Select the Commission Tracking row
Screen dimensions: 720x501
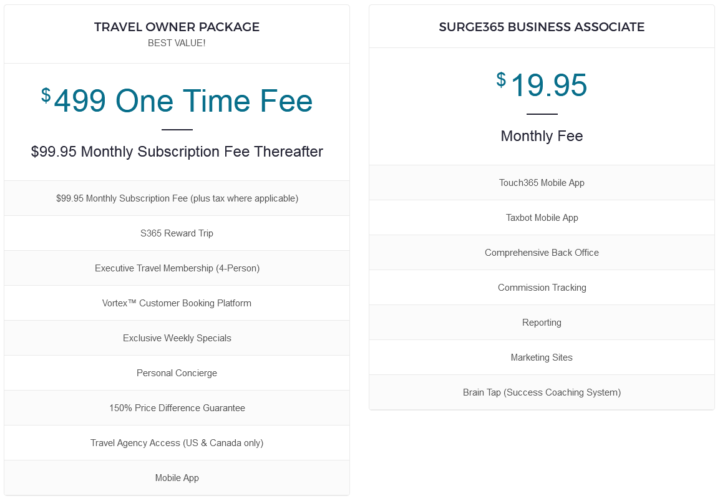coord(541,287)
